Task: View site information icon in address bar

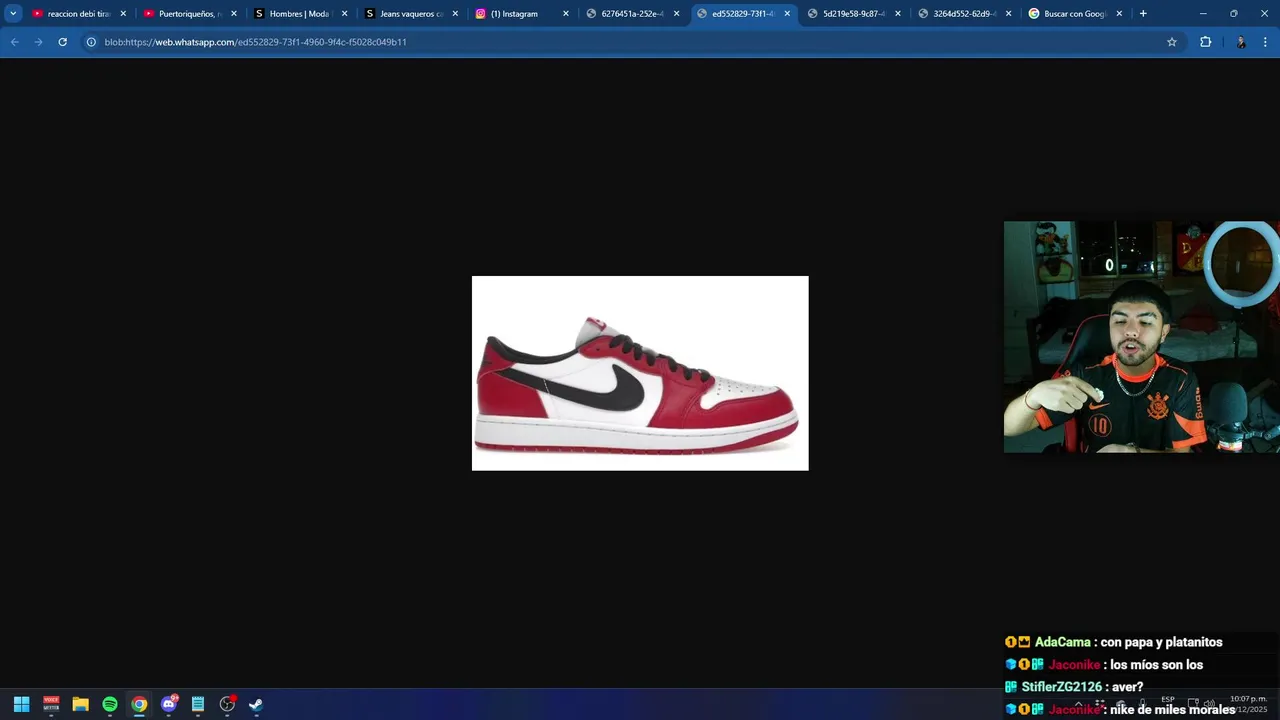Action: 91,42
